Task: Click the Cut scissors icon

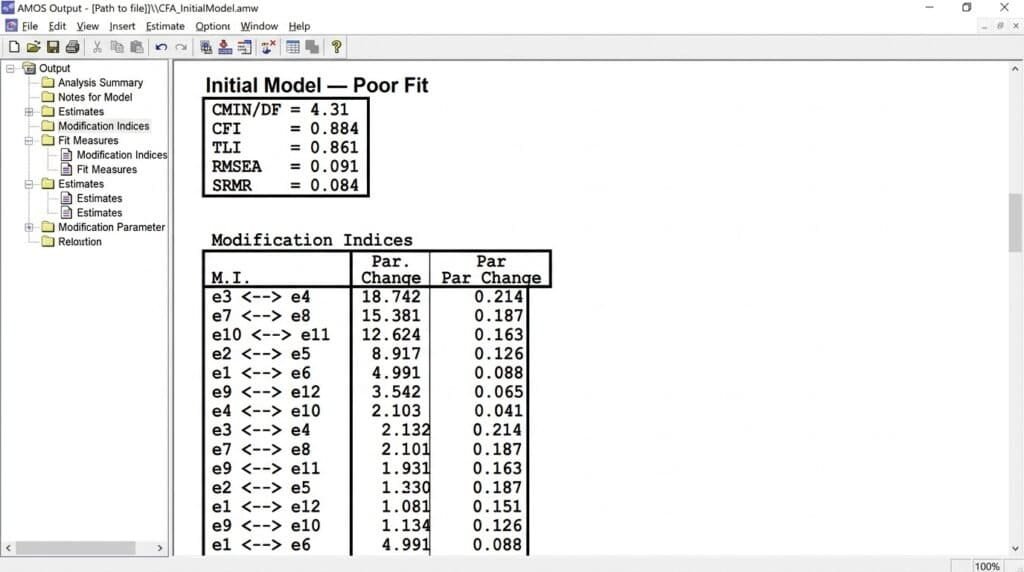Action: tap(97, 47)
